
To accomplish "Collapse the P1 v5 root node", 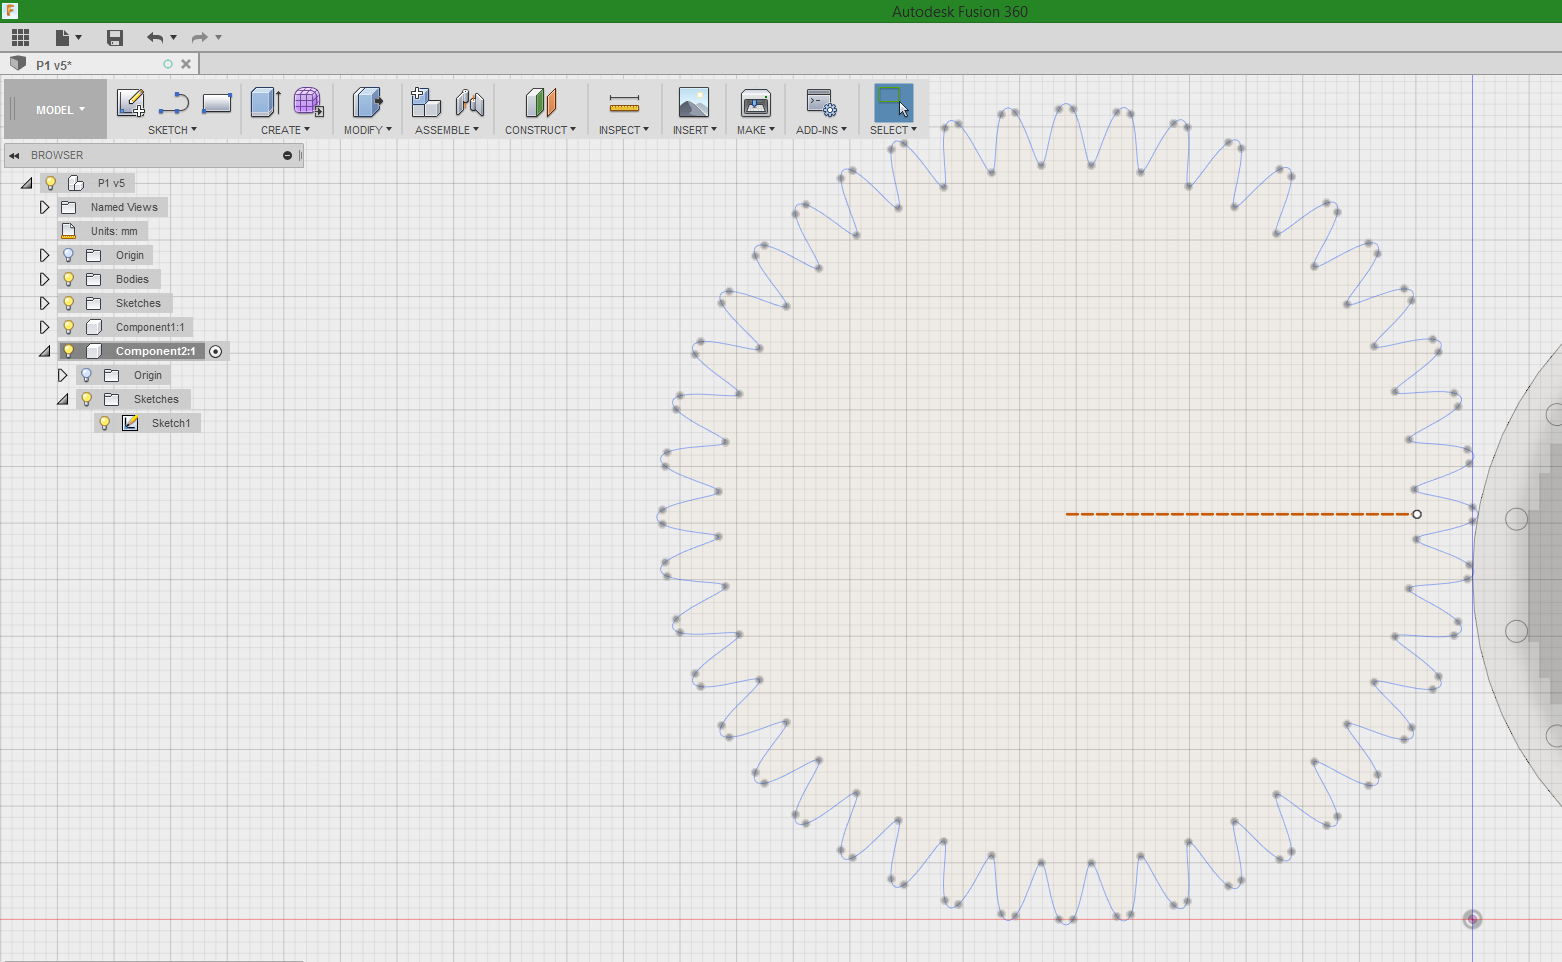I will (27, 183).
